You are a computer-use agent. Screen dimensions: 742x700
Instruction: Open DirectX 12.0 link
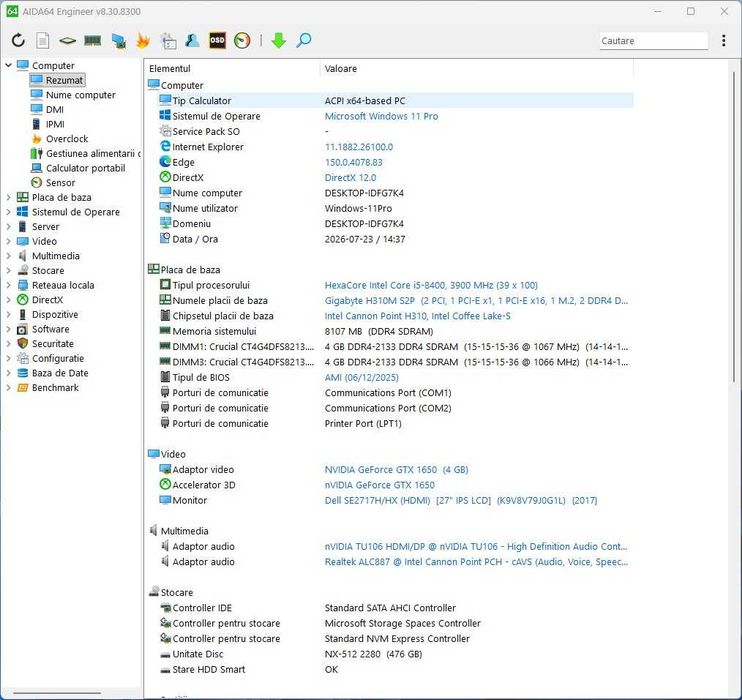click(x=350, y=177)
